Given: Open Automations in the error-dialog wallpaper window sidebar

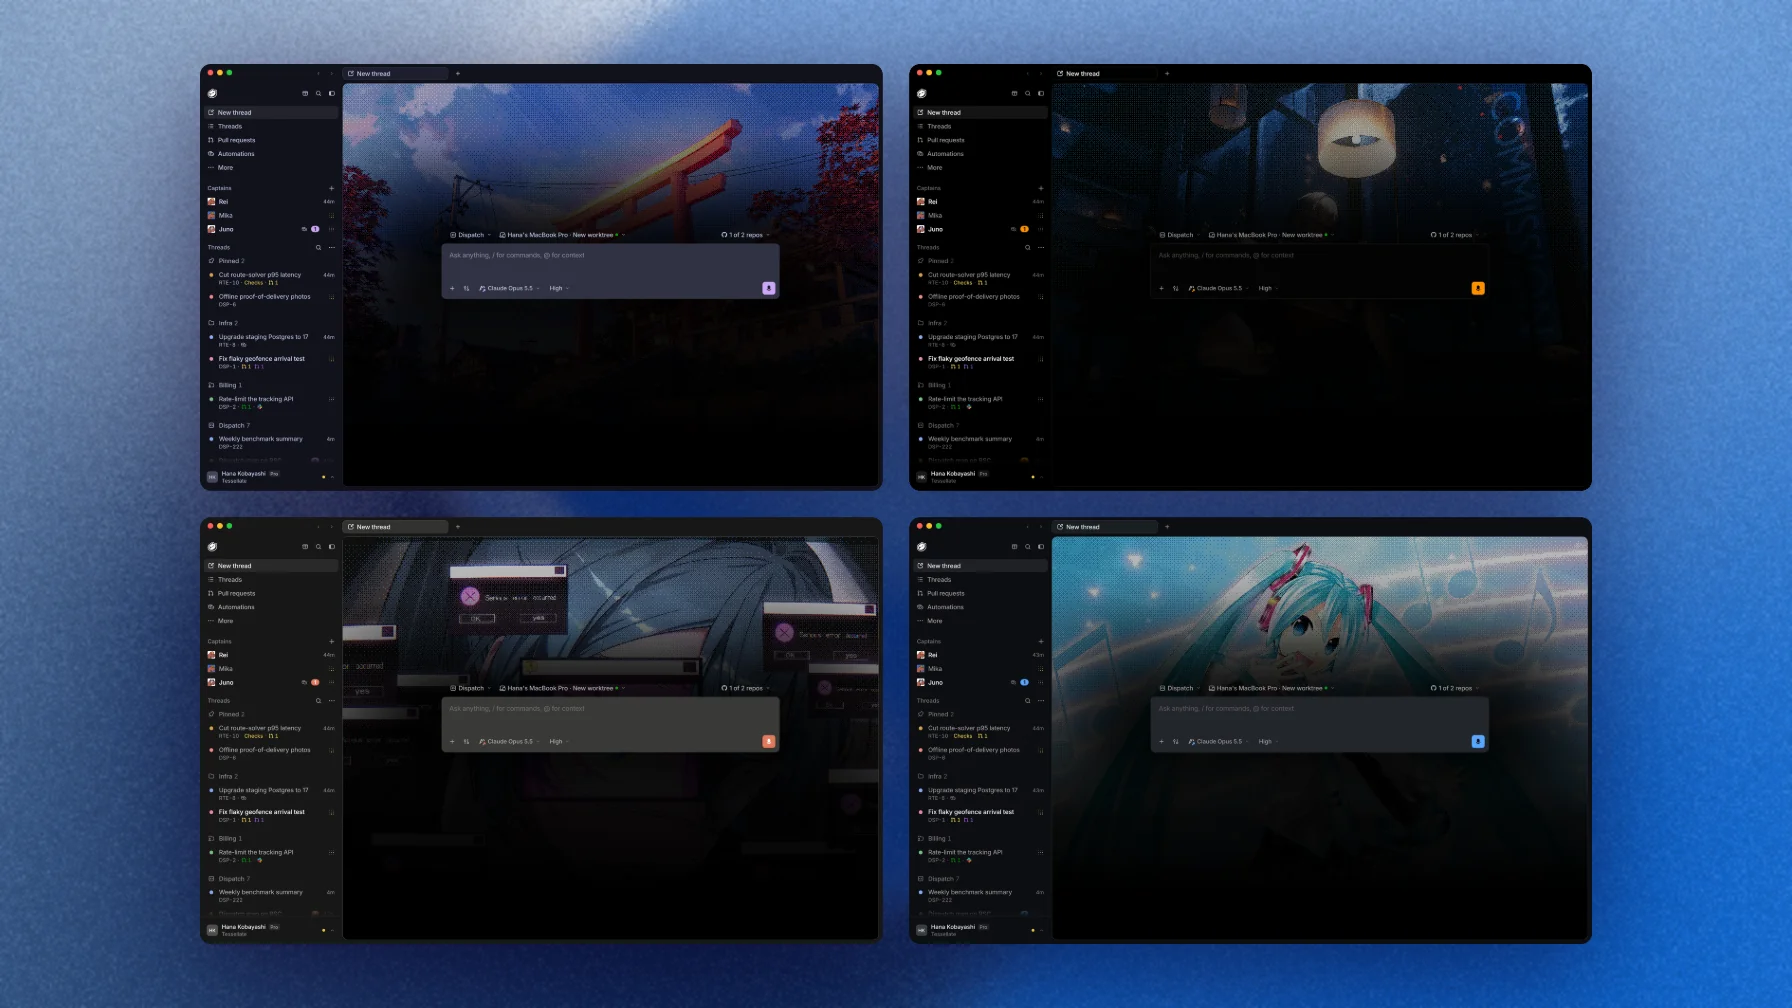Looking at the screenshot, I should [271, 607].
